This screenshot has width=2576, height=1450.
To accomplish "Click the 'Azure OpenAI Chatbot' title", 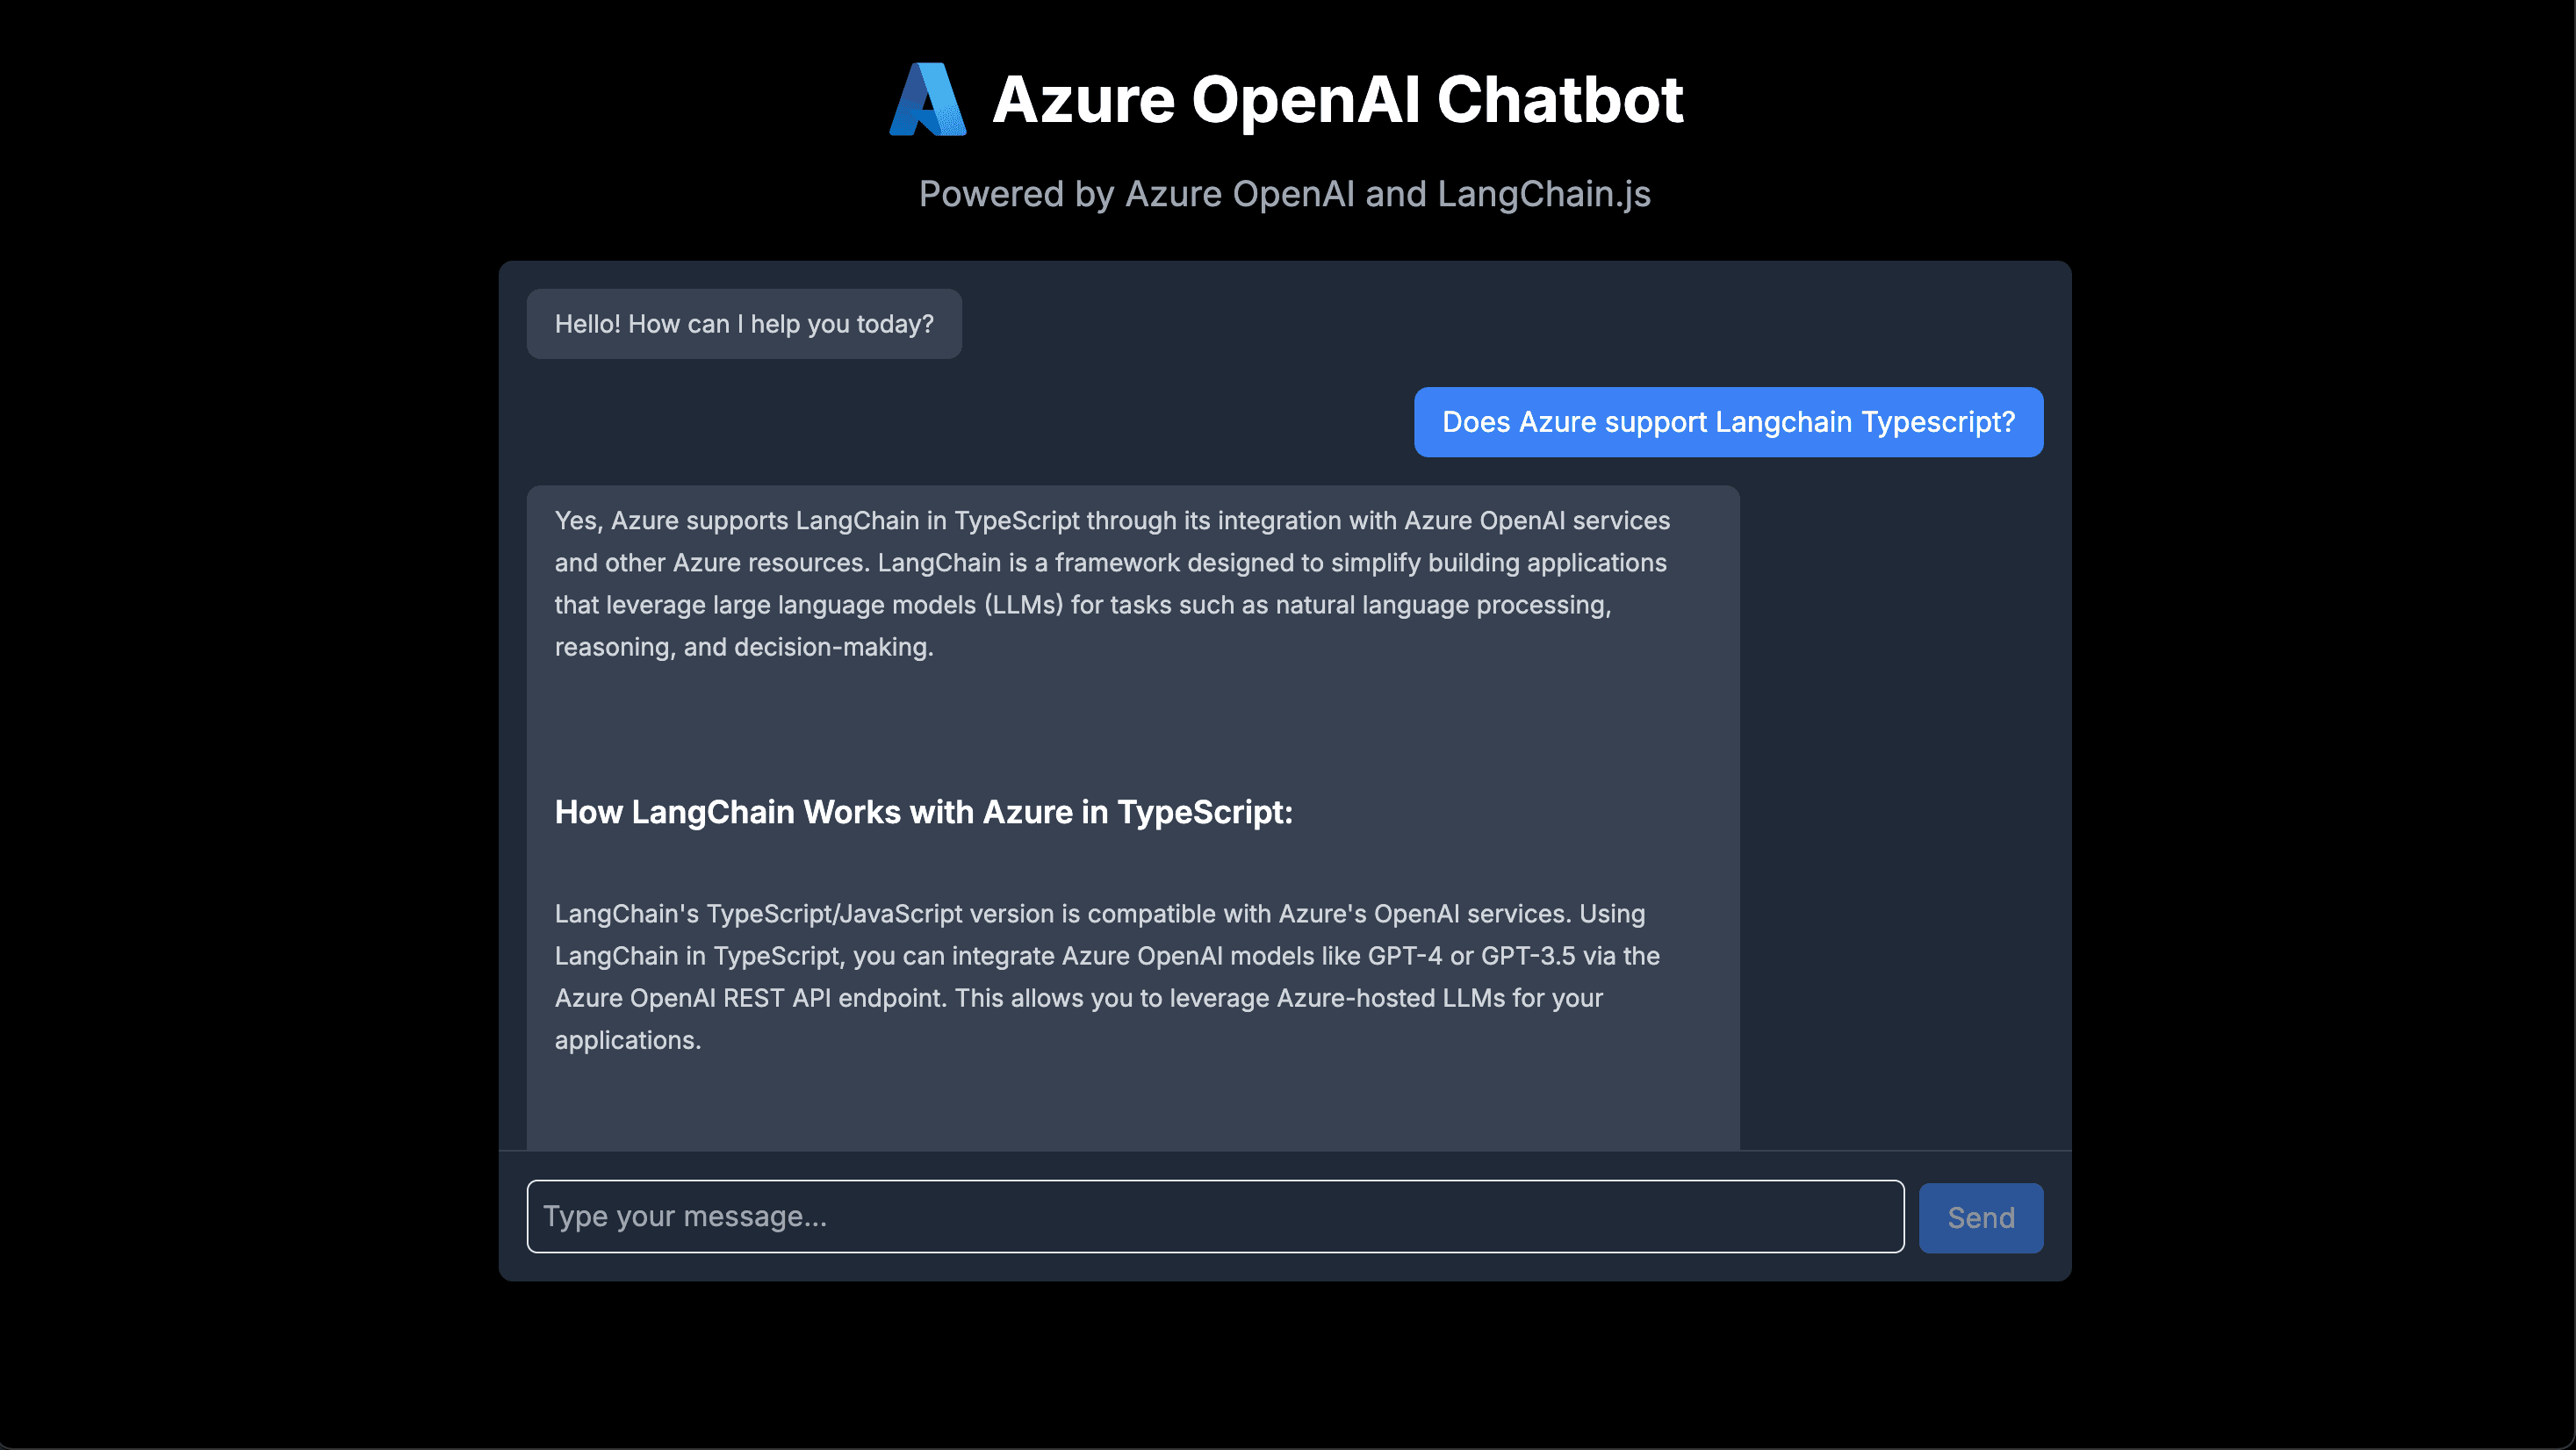I will [x=1337, y=100].
